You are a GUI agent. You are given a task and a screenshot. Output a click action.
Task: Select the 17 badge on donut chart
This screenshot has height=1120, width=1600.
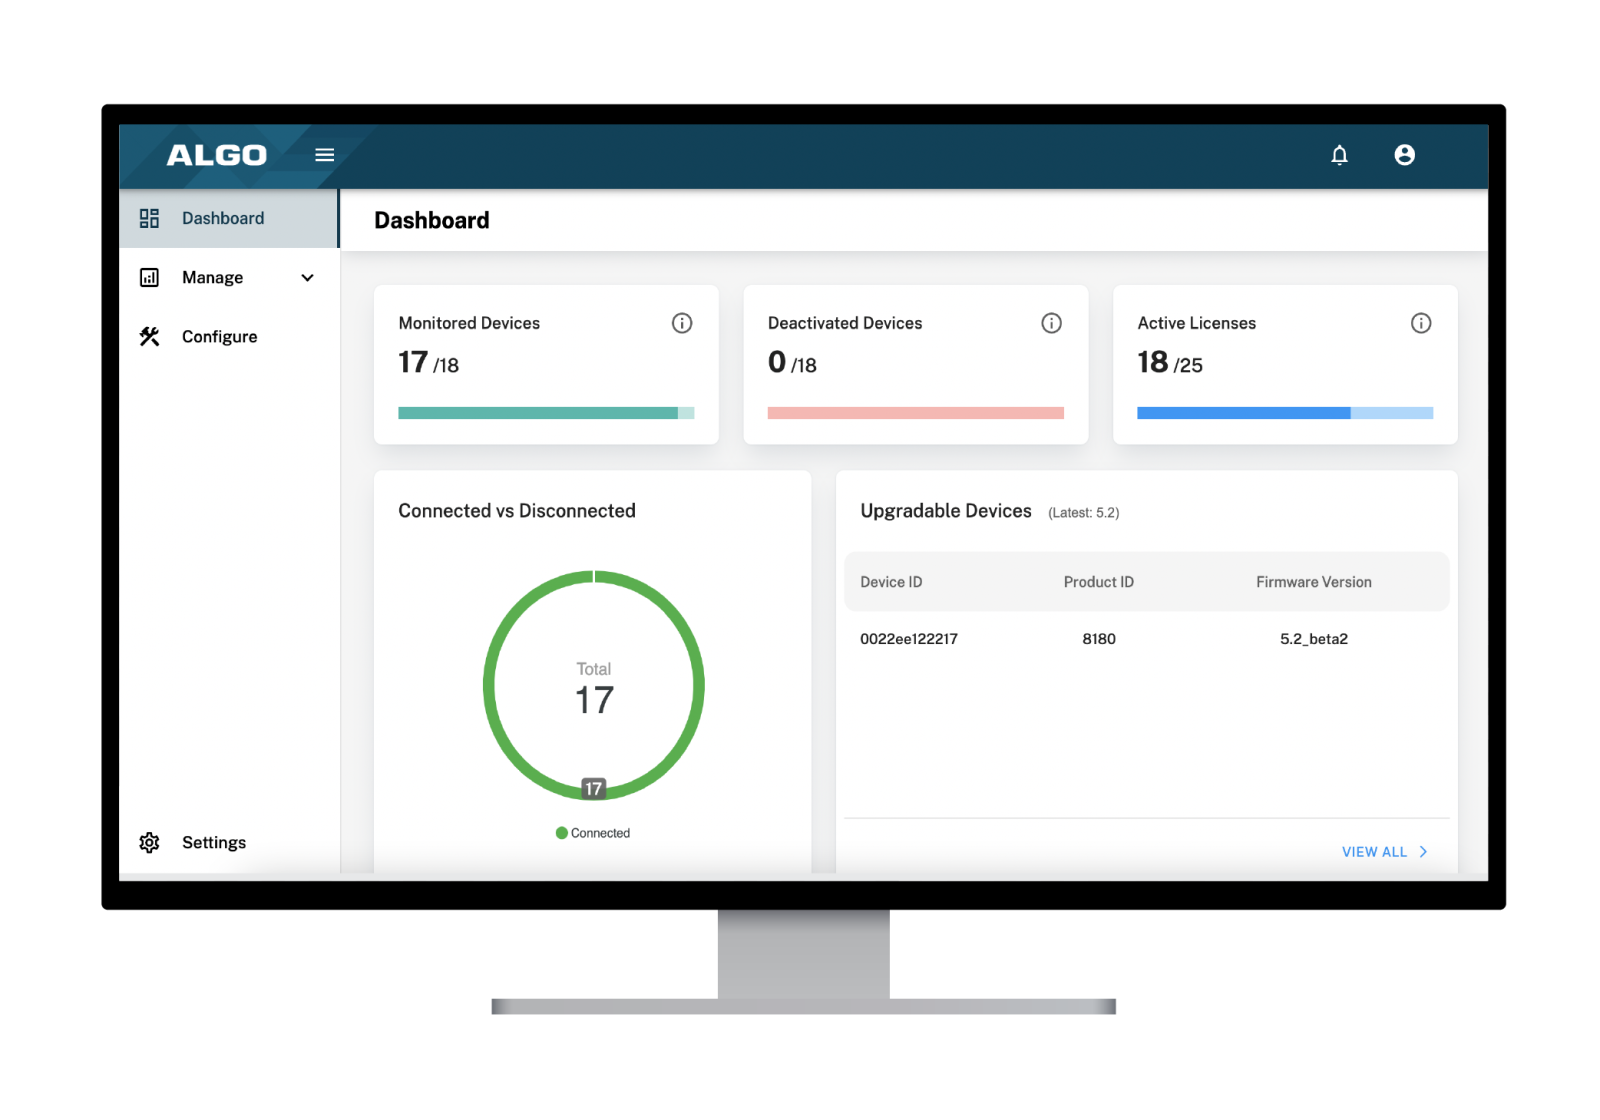593,788
